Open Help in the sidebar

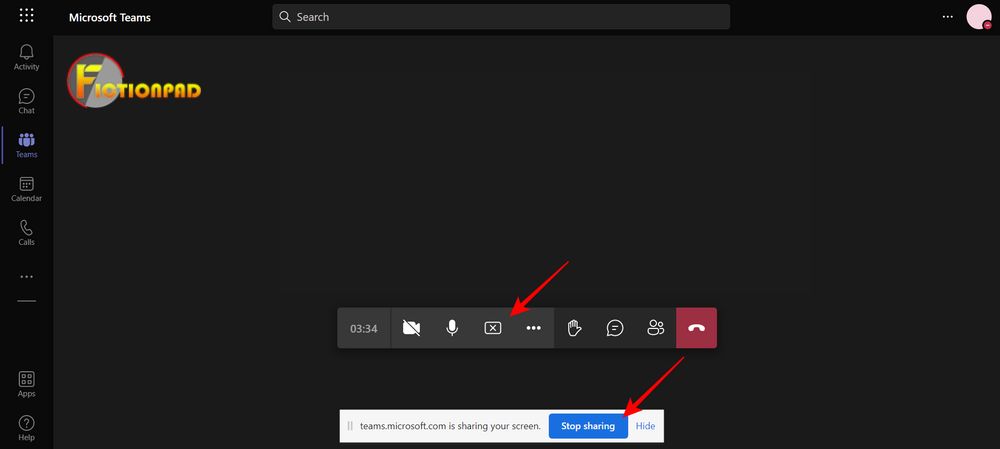[26, 429]
